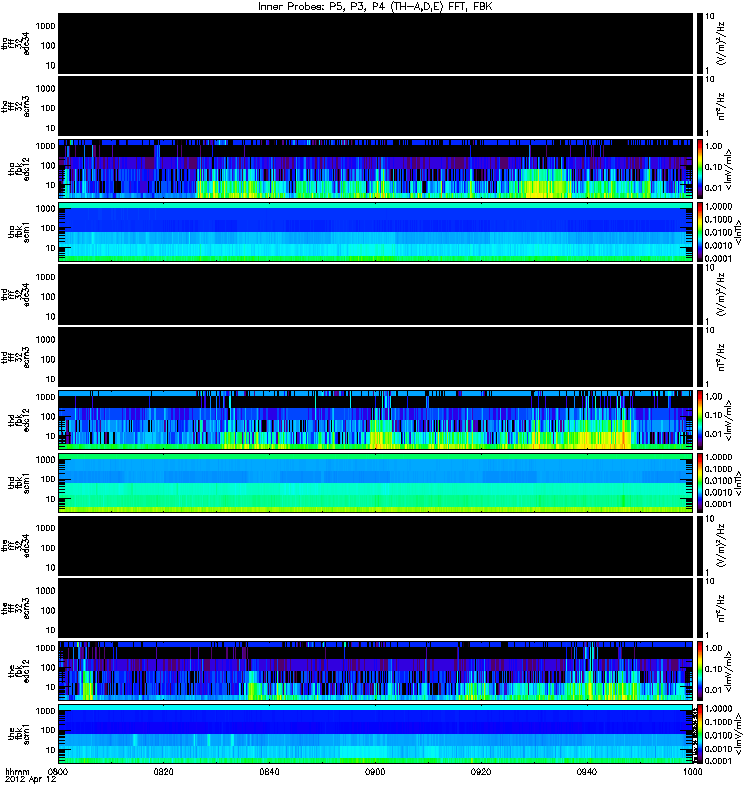Select the empty the fff 32 edc34 panel
Image resolution: width=750 pixels, height=800 pixels.
coord(376,545)
